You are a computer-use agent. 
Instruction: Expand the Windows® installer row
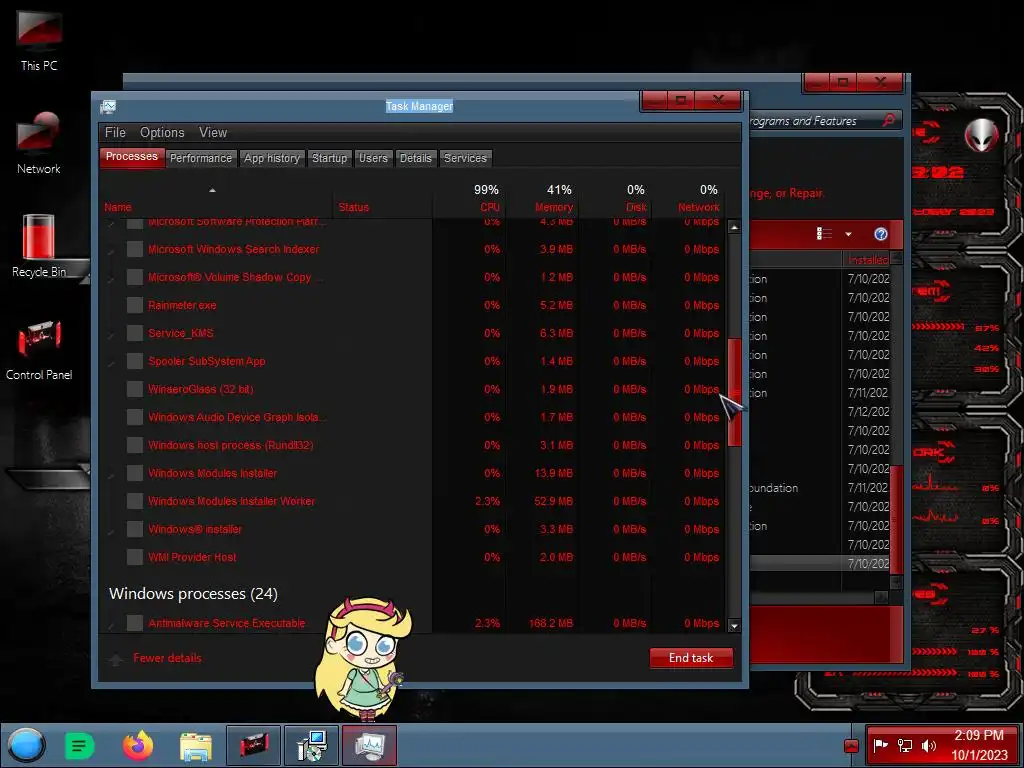click(112, 530)
